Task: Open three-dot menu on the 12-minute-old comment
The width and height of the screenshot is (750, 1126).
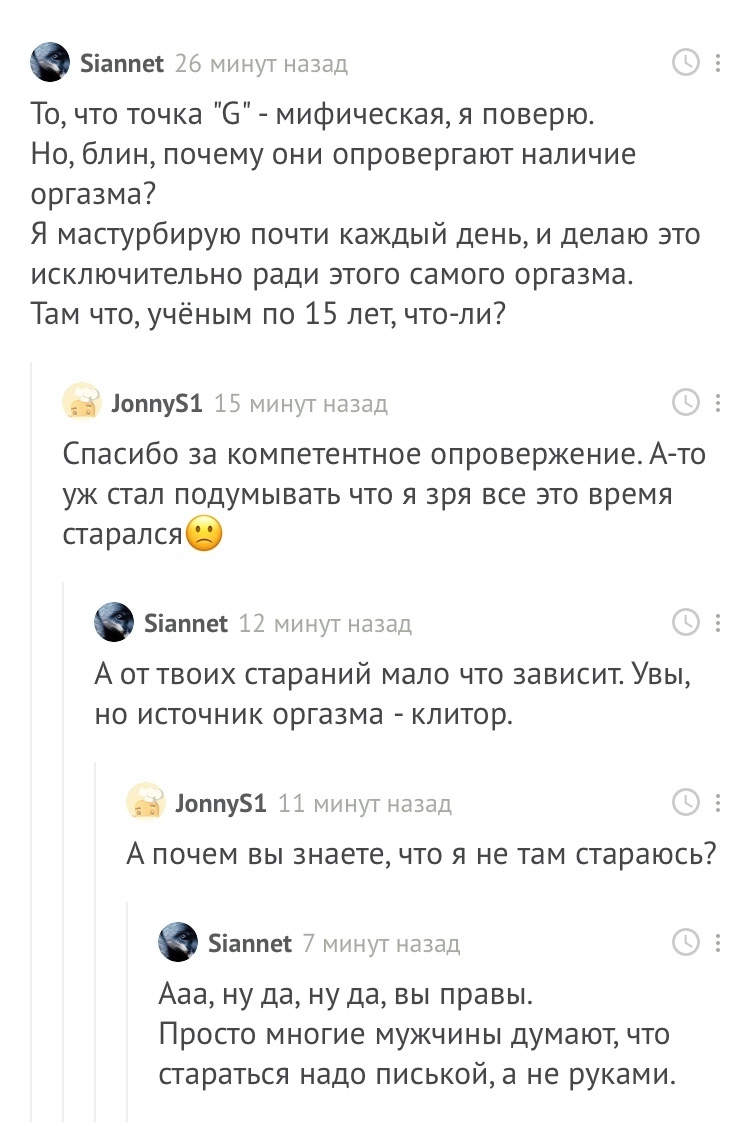Action: 717,623
